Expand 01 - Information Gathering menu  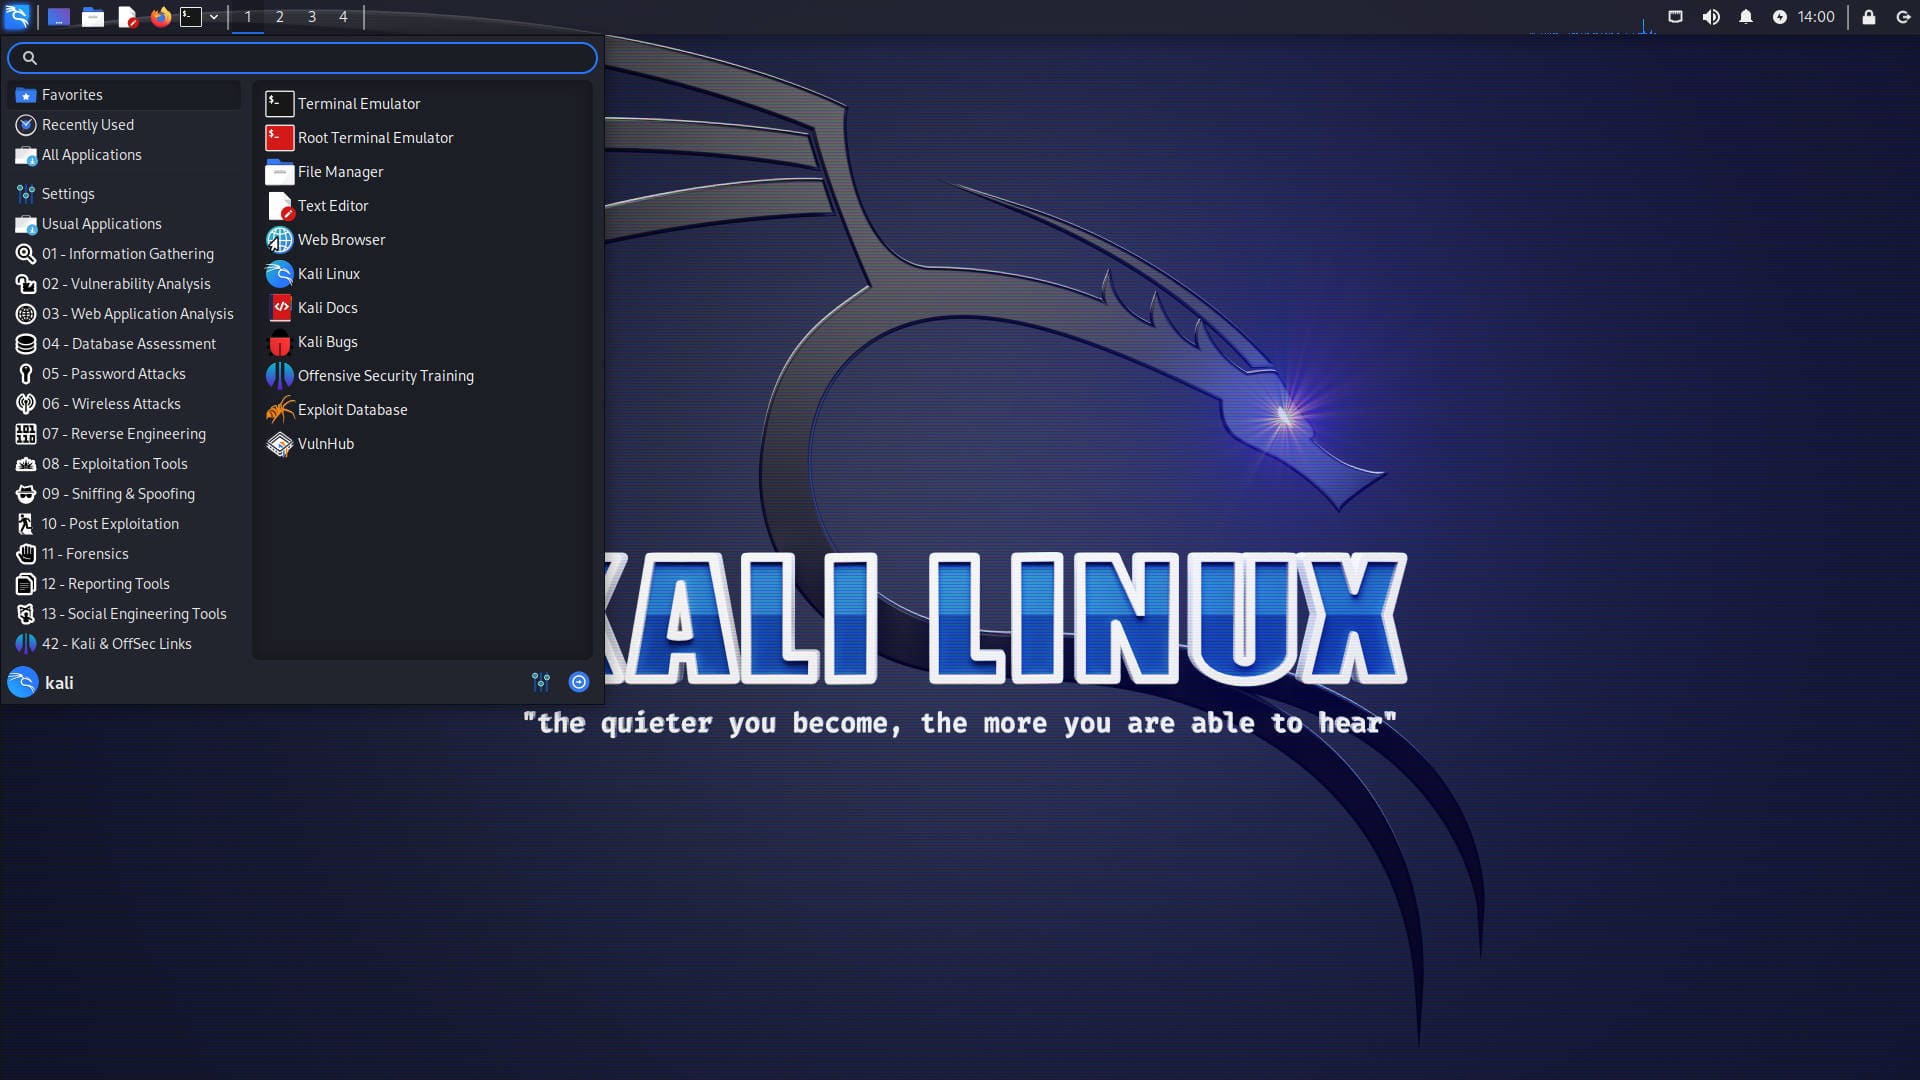pyautogui.click(x=128, y=253)
